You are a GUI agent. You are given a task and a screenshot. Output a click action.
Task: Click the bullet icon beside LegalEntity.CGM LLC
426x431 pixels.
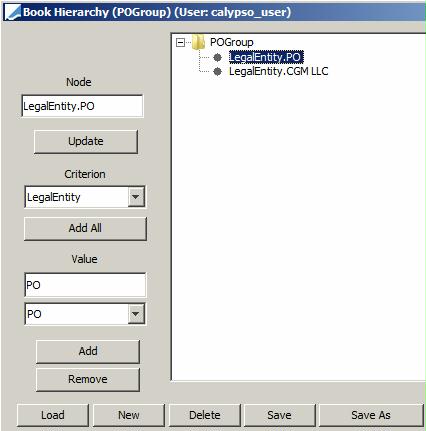217,71
